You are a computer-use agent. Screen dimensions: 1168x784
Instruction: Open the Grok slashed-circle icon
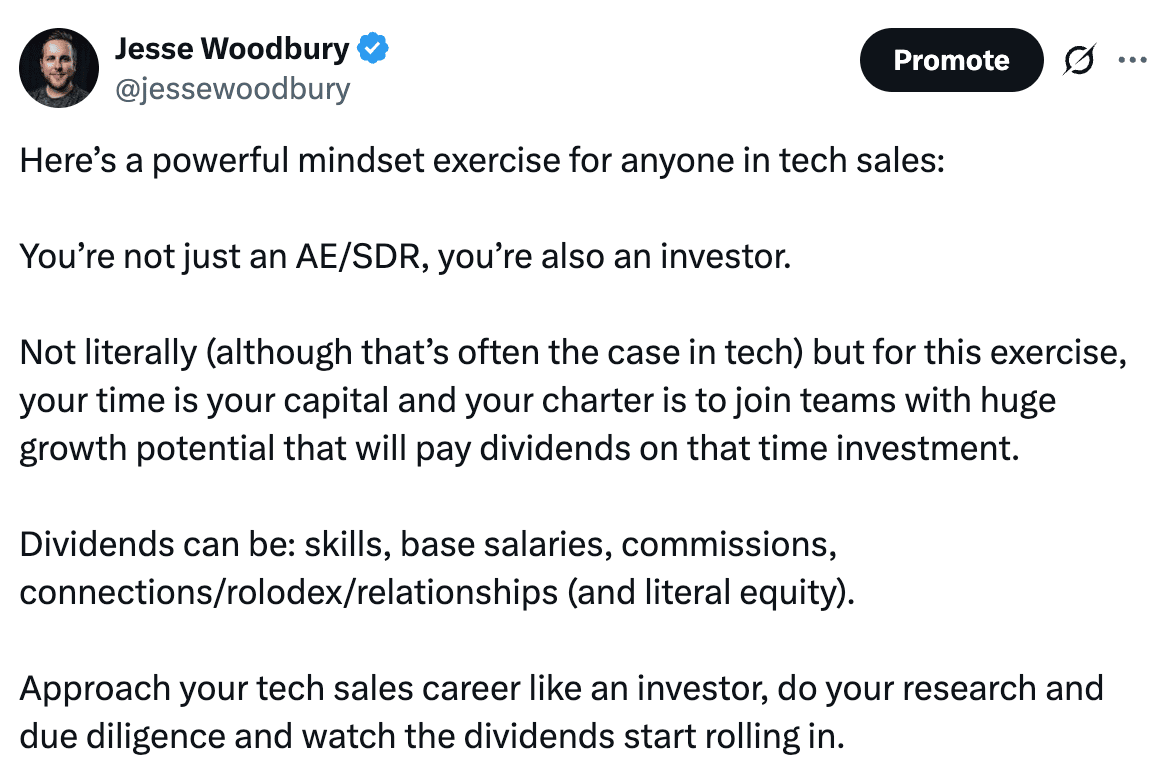(1079, 60)
